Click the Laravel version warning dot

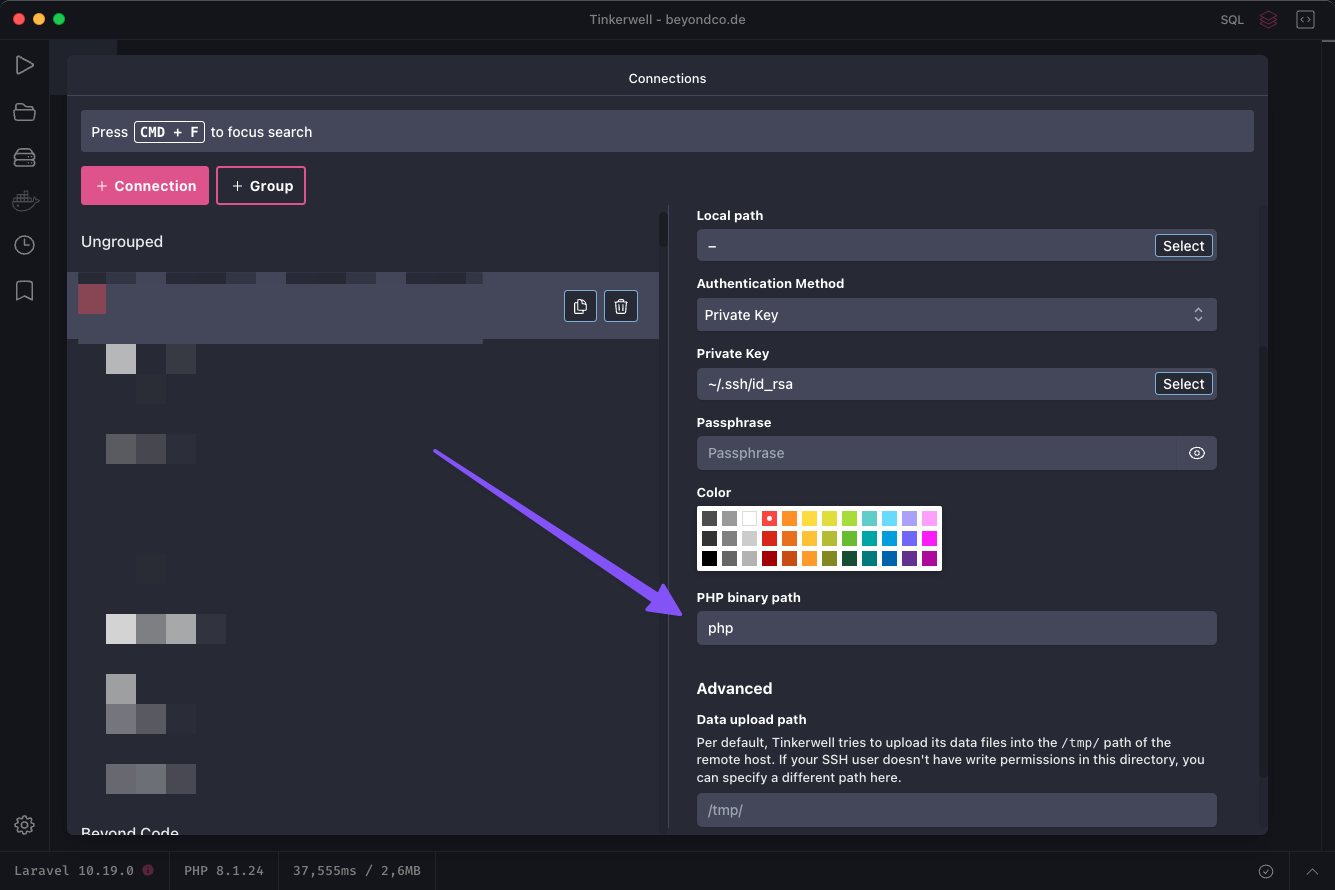[x=148, y=870]
